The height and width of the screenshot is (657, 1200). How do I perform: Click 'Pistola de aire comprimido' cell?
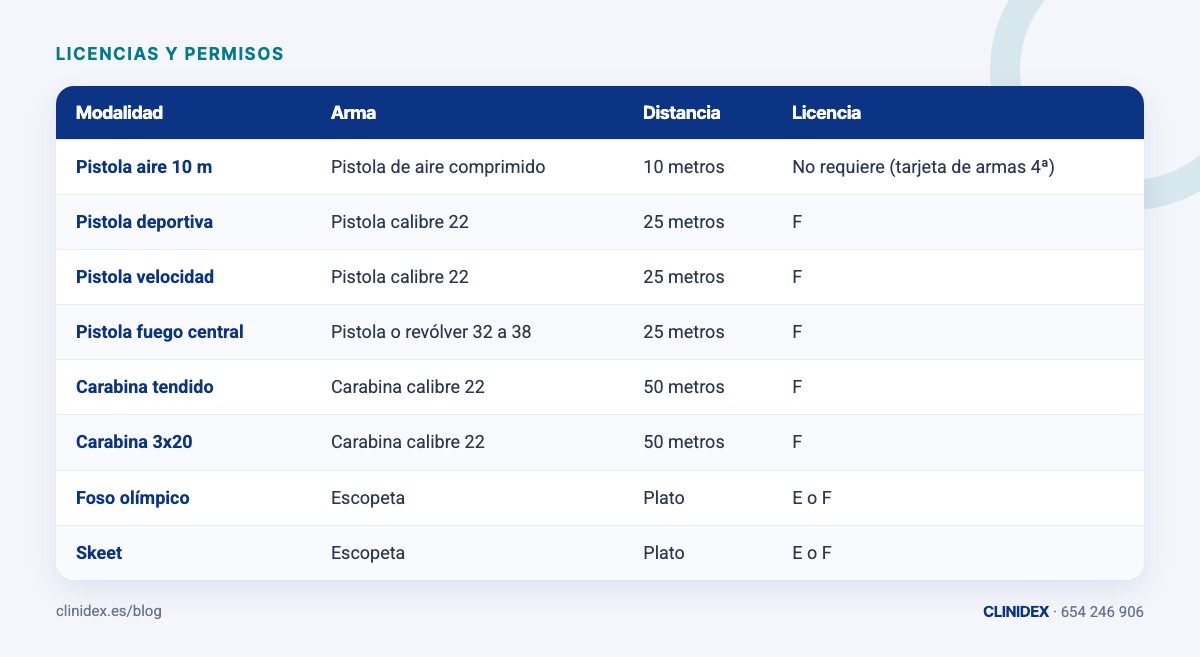tap(438, 167)
